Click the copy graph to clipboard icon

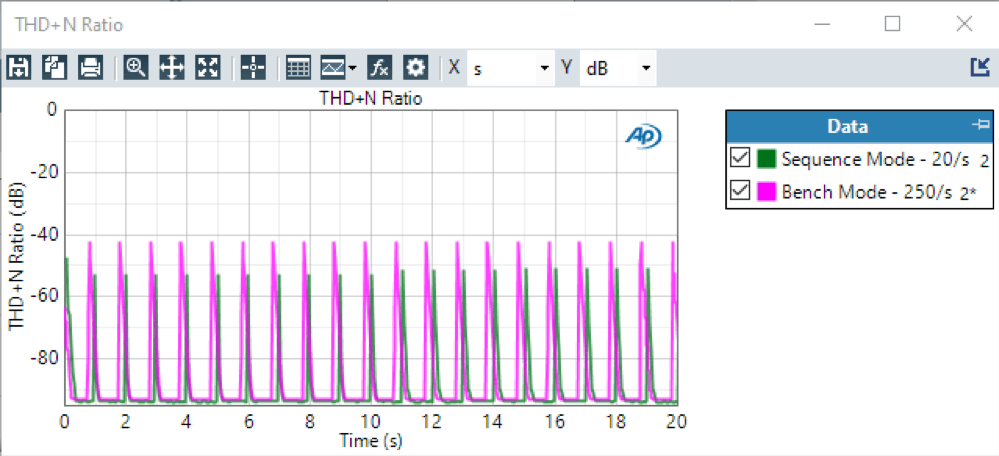point(54,68)
